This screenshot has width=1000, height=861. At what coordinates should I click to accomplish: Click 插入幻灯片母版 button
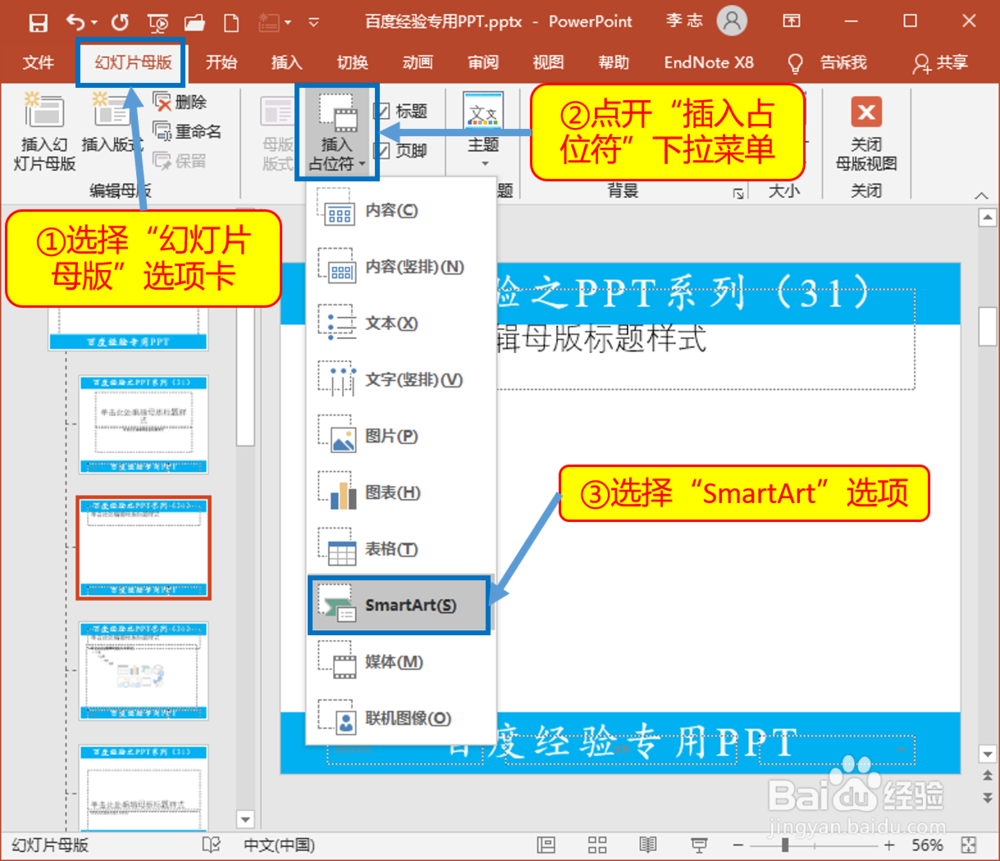44,132
